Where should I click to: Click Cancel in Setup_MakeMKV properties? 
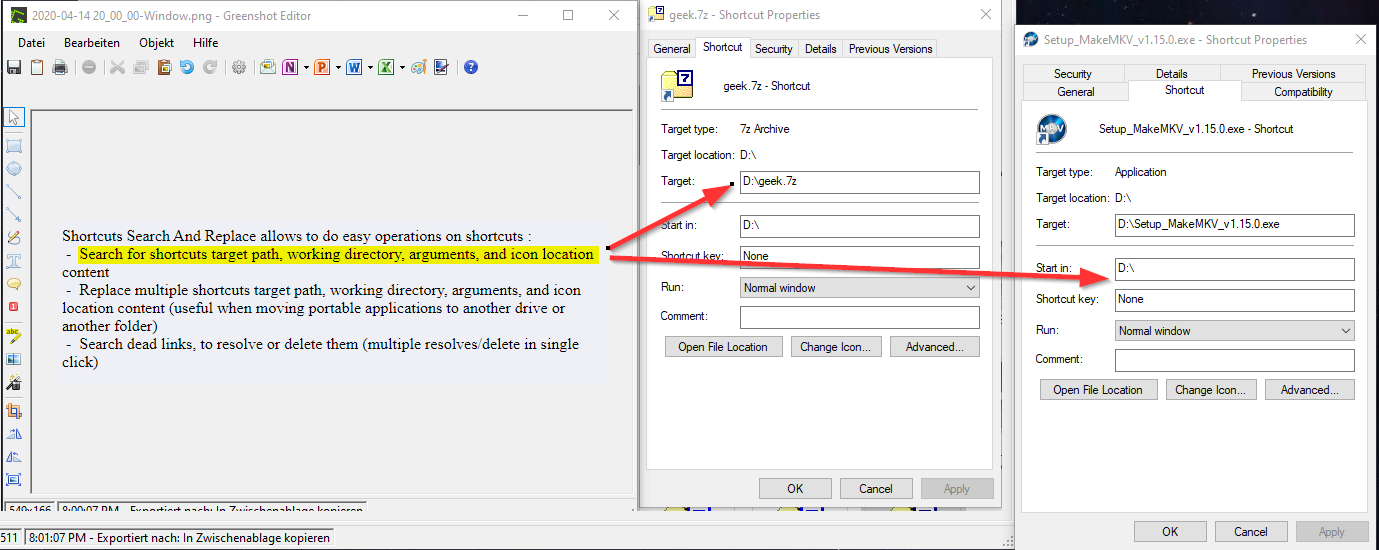coord(1251,532)
